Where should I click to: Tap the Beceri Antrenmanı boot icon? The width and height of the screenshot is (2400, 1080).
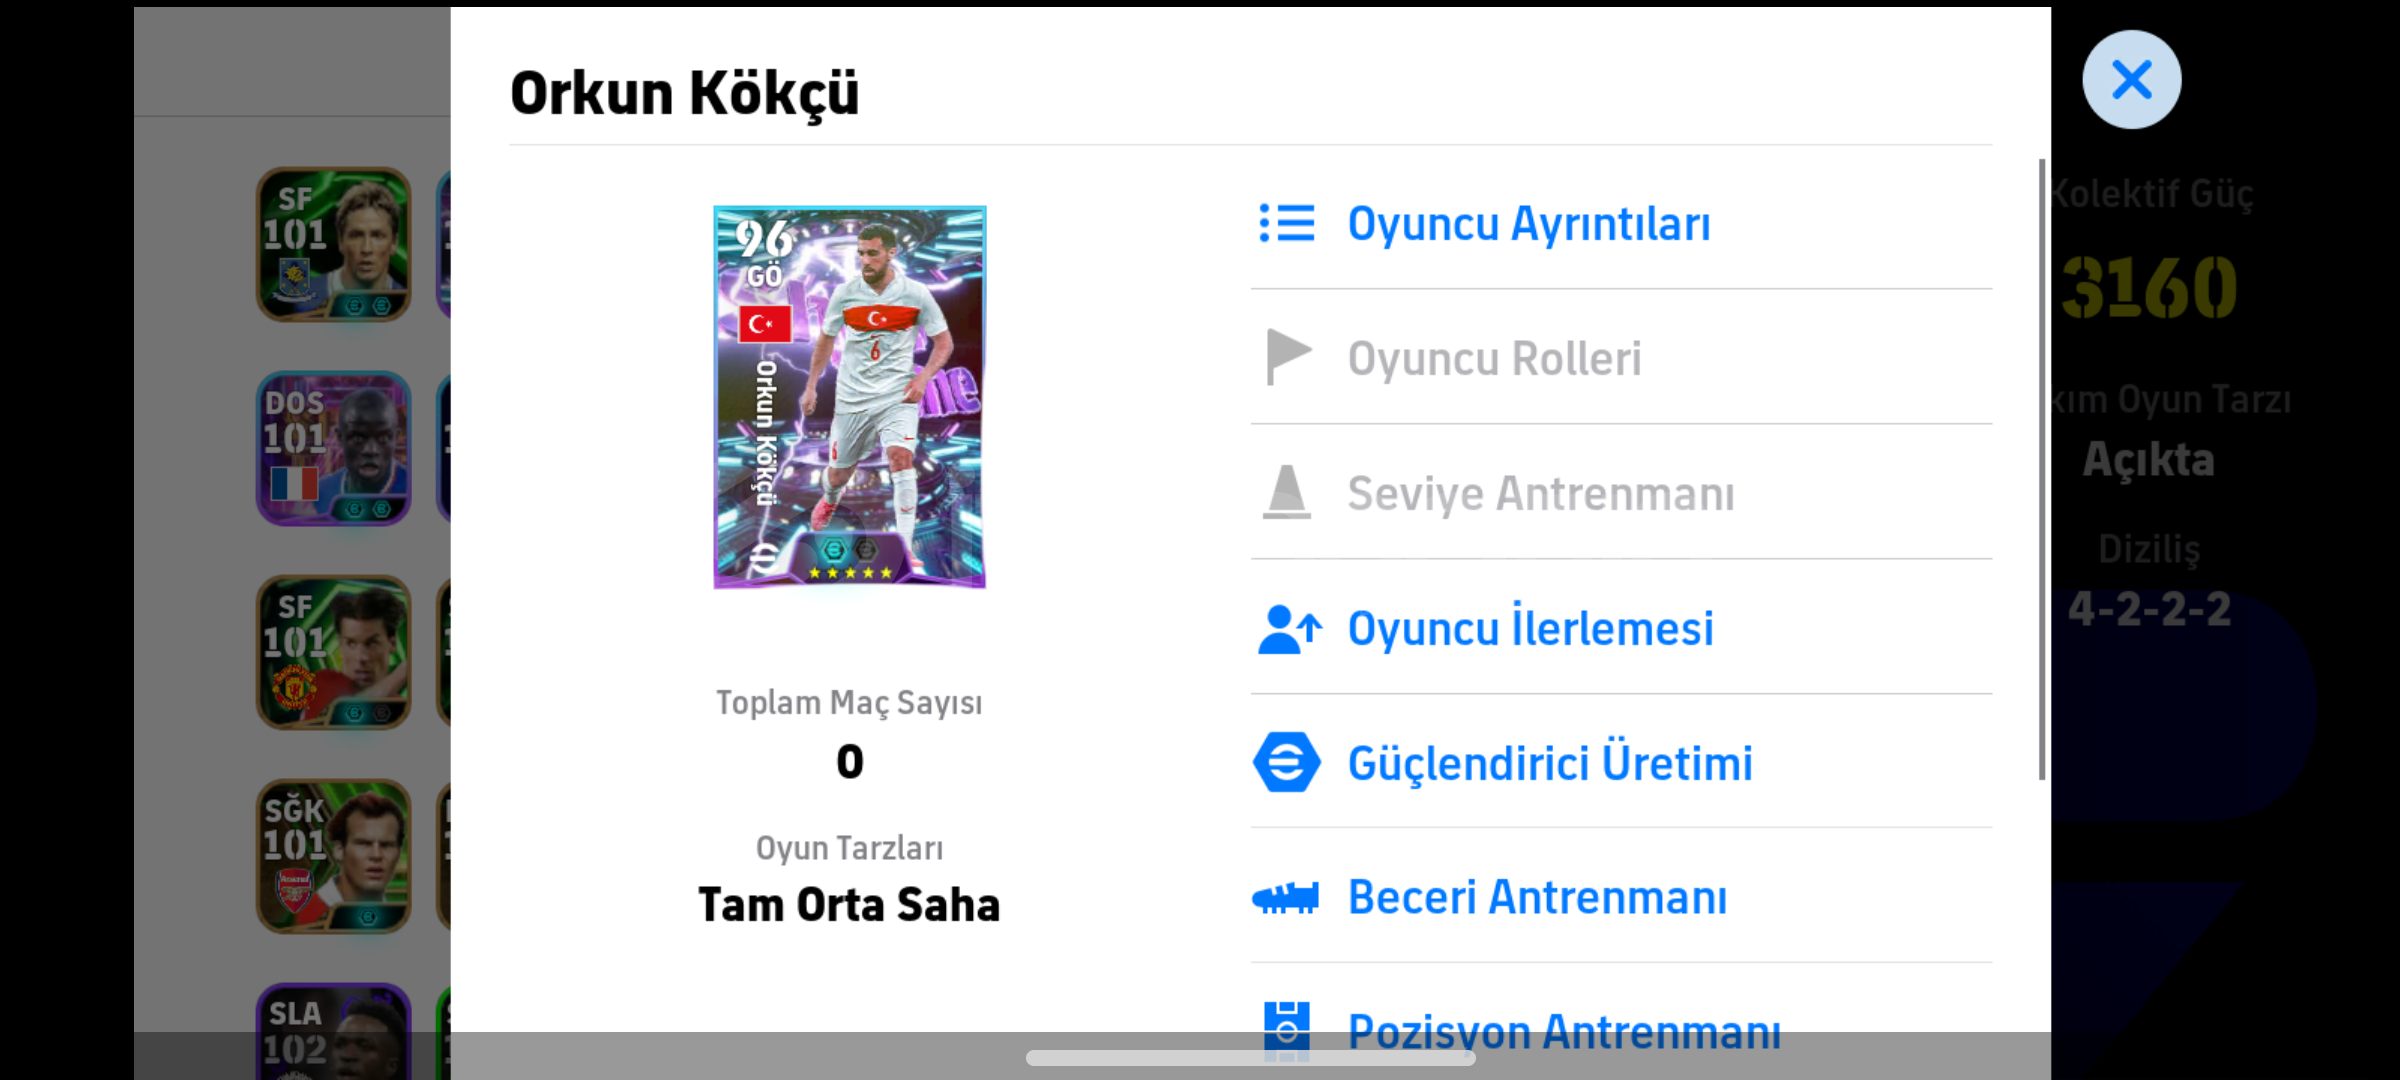coord(1286,897)
